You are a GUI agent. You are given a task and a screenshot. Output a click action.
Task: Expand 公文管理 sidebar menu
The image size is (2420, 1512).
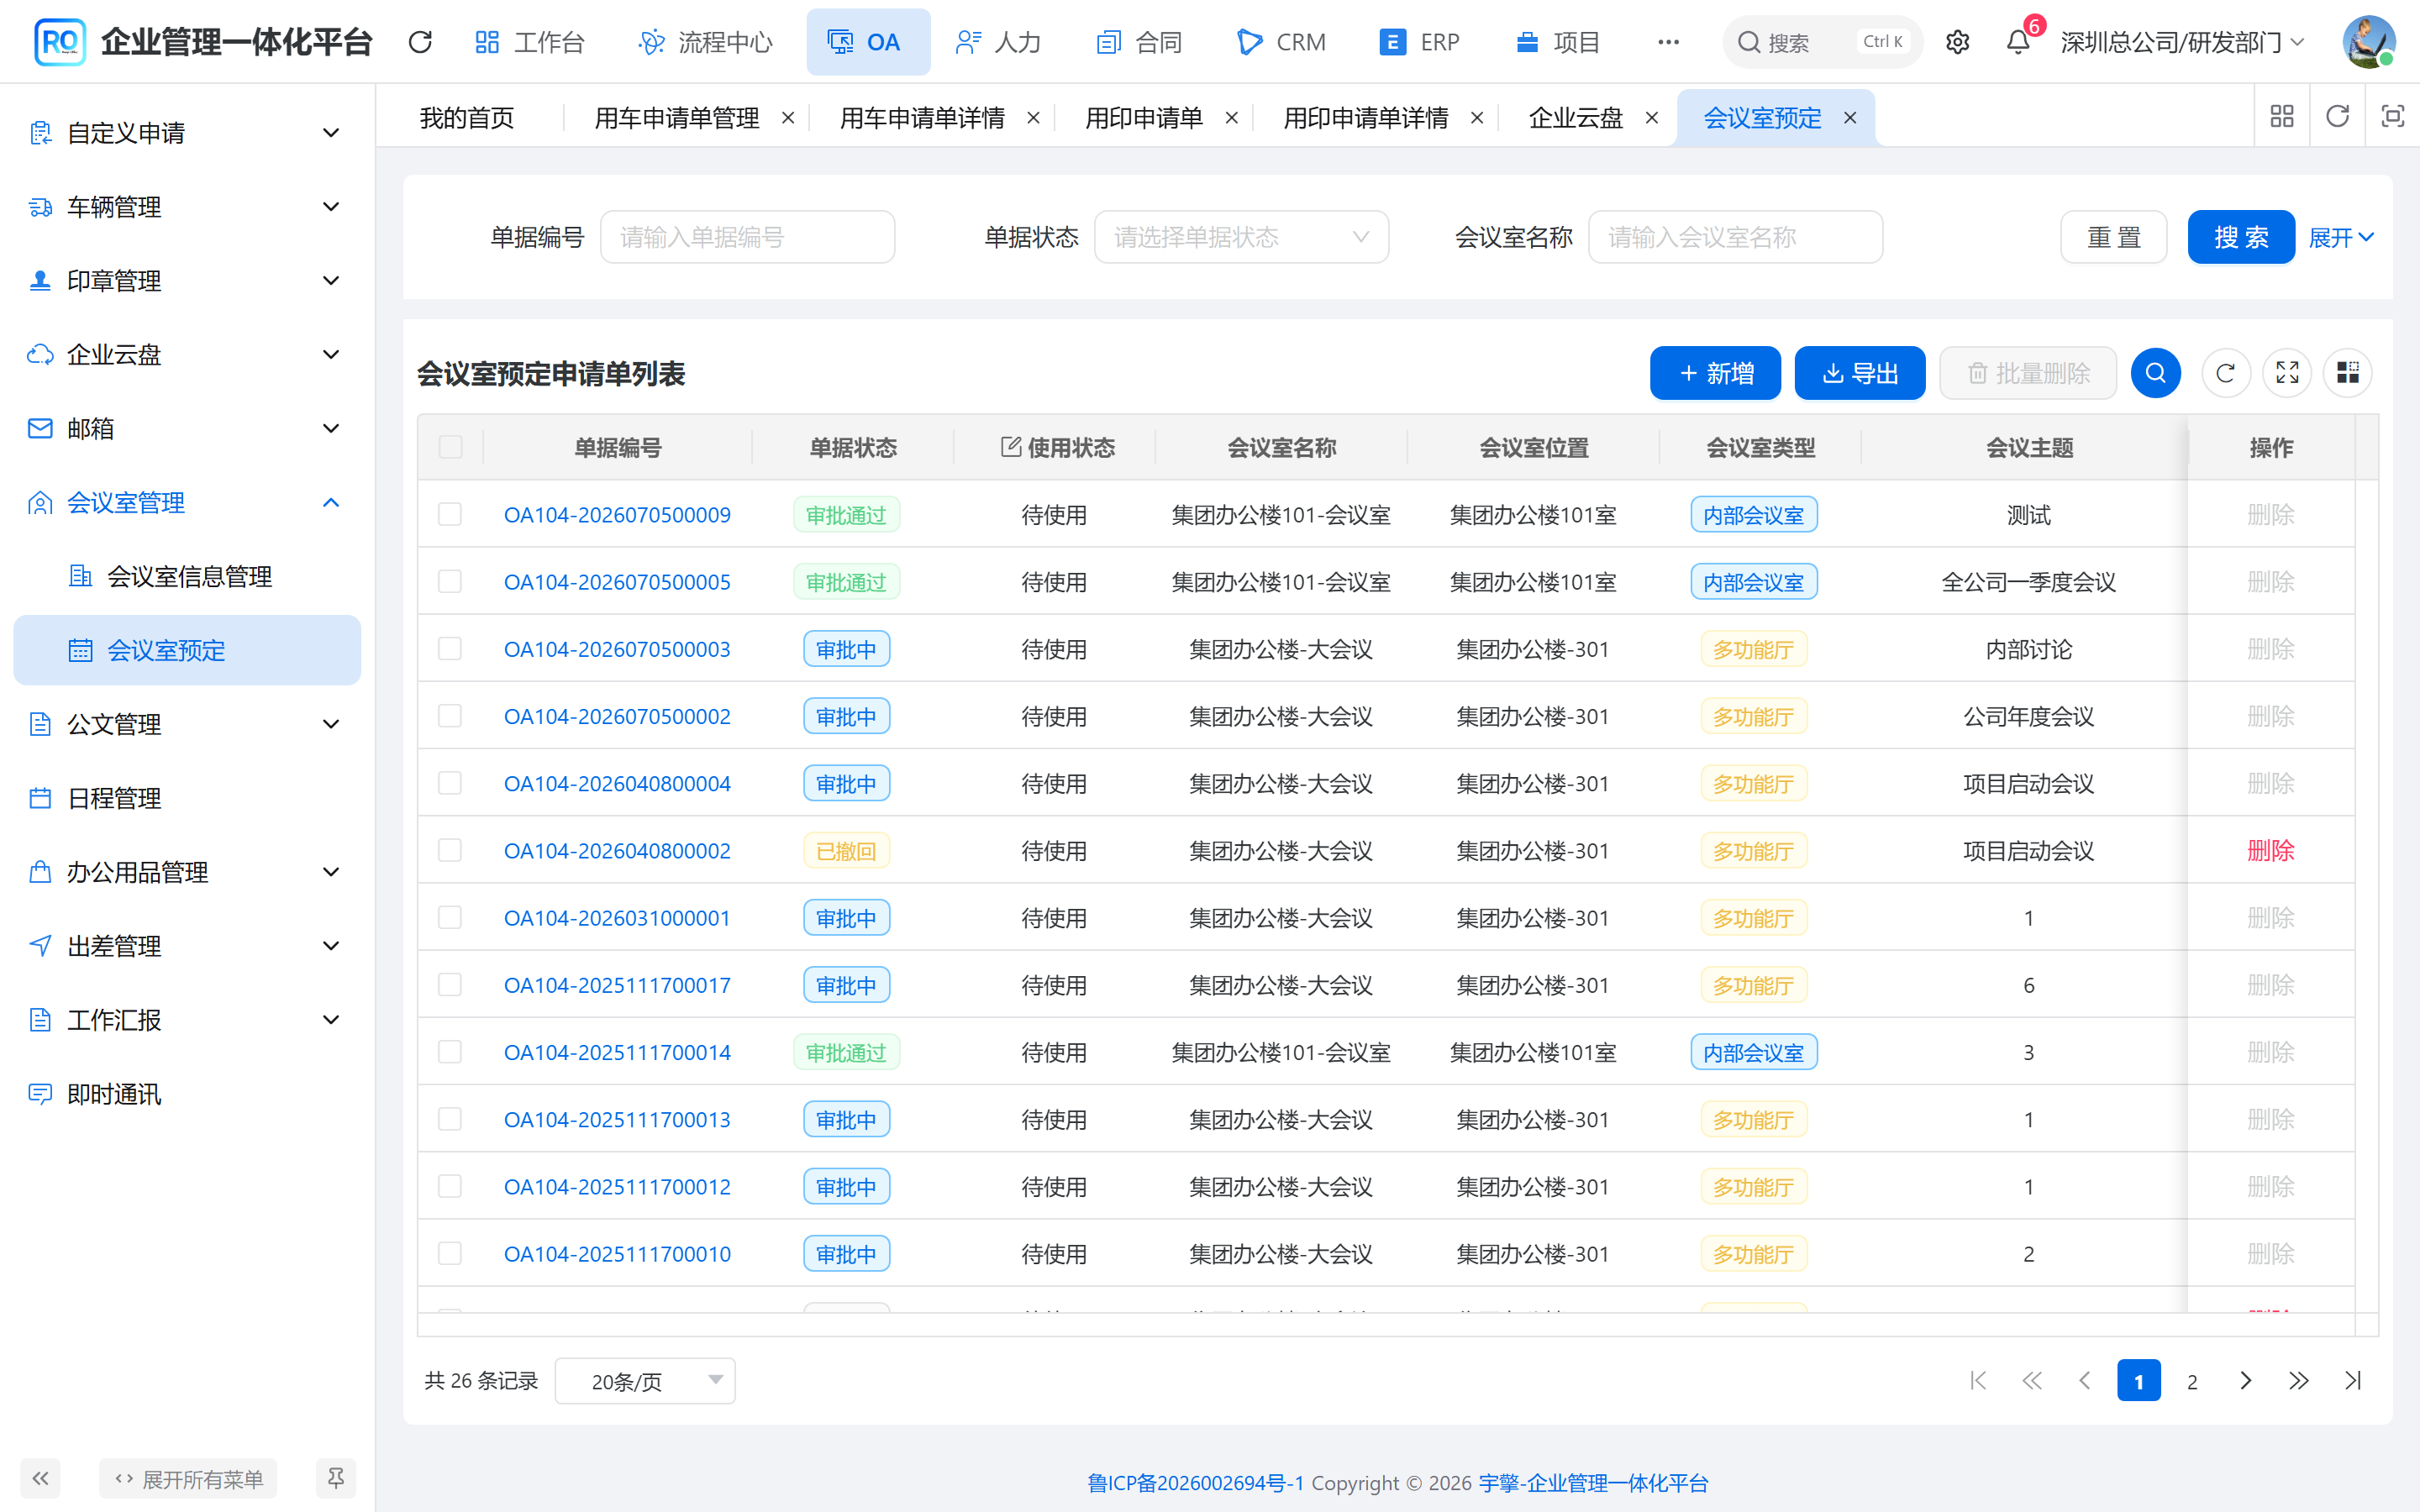187,724
